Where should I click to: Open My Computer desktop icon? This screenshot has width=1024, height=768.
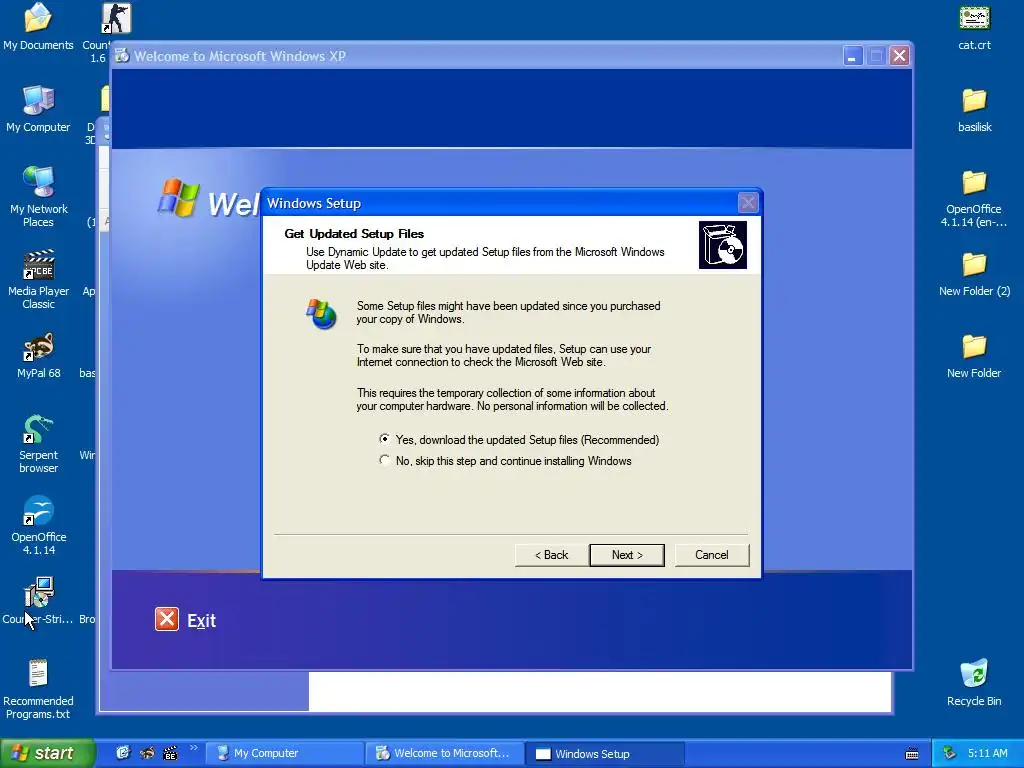pyautogui.click(x=38, y=109)
